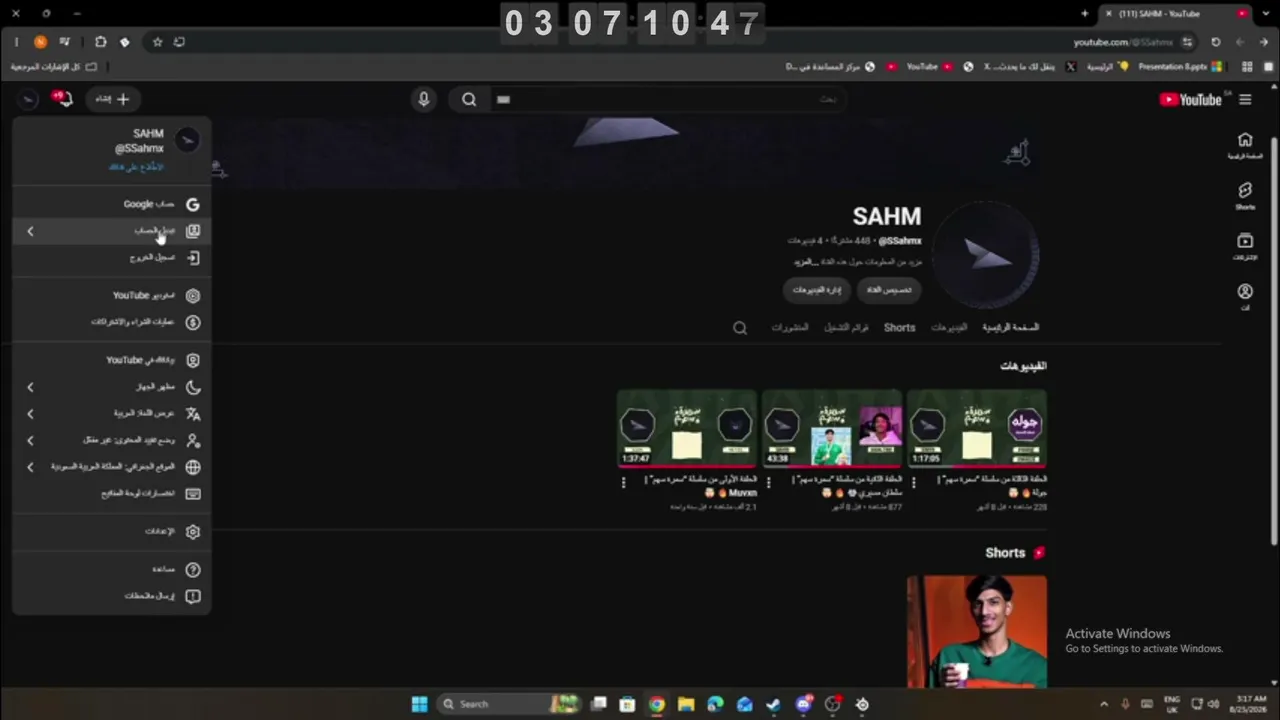This screenshot has height=720, width=1280.
Task: Switch to the channel Playlists tab
Action: [x=846, y=327]
